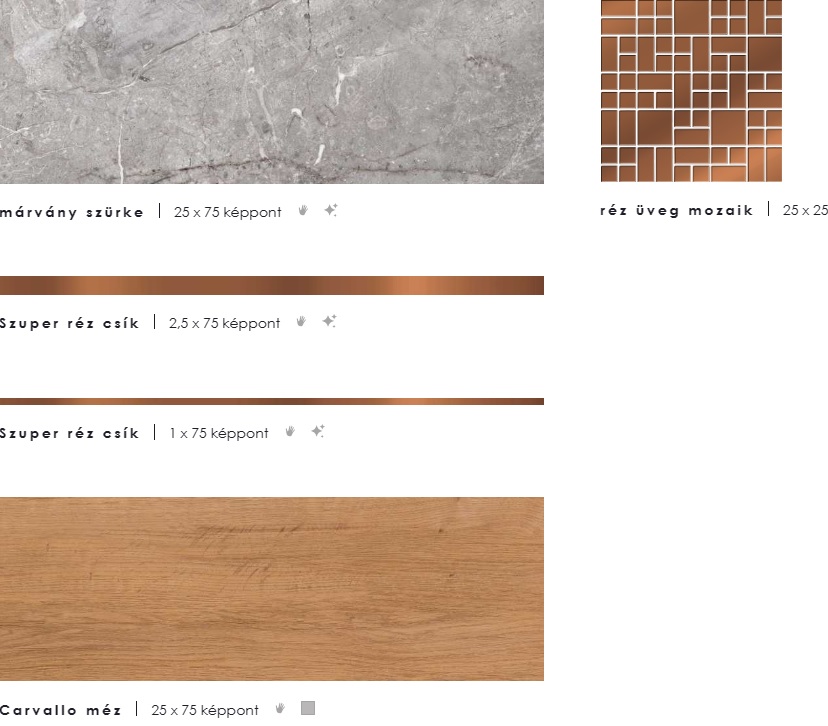
Task: Click the sparkle icon beside márvány szürke
Action: pyautogui.click(x=331, y=210)
